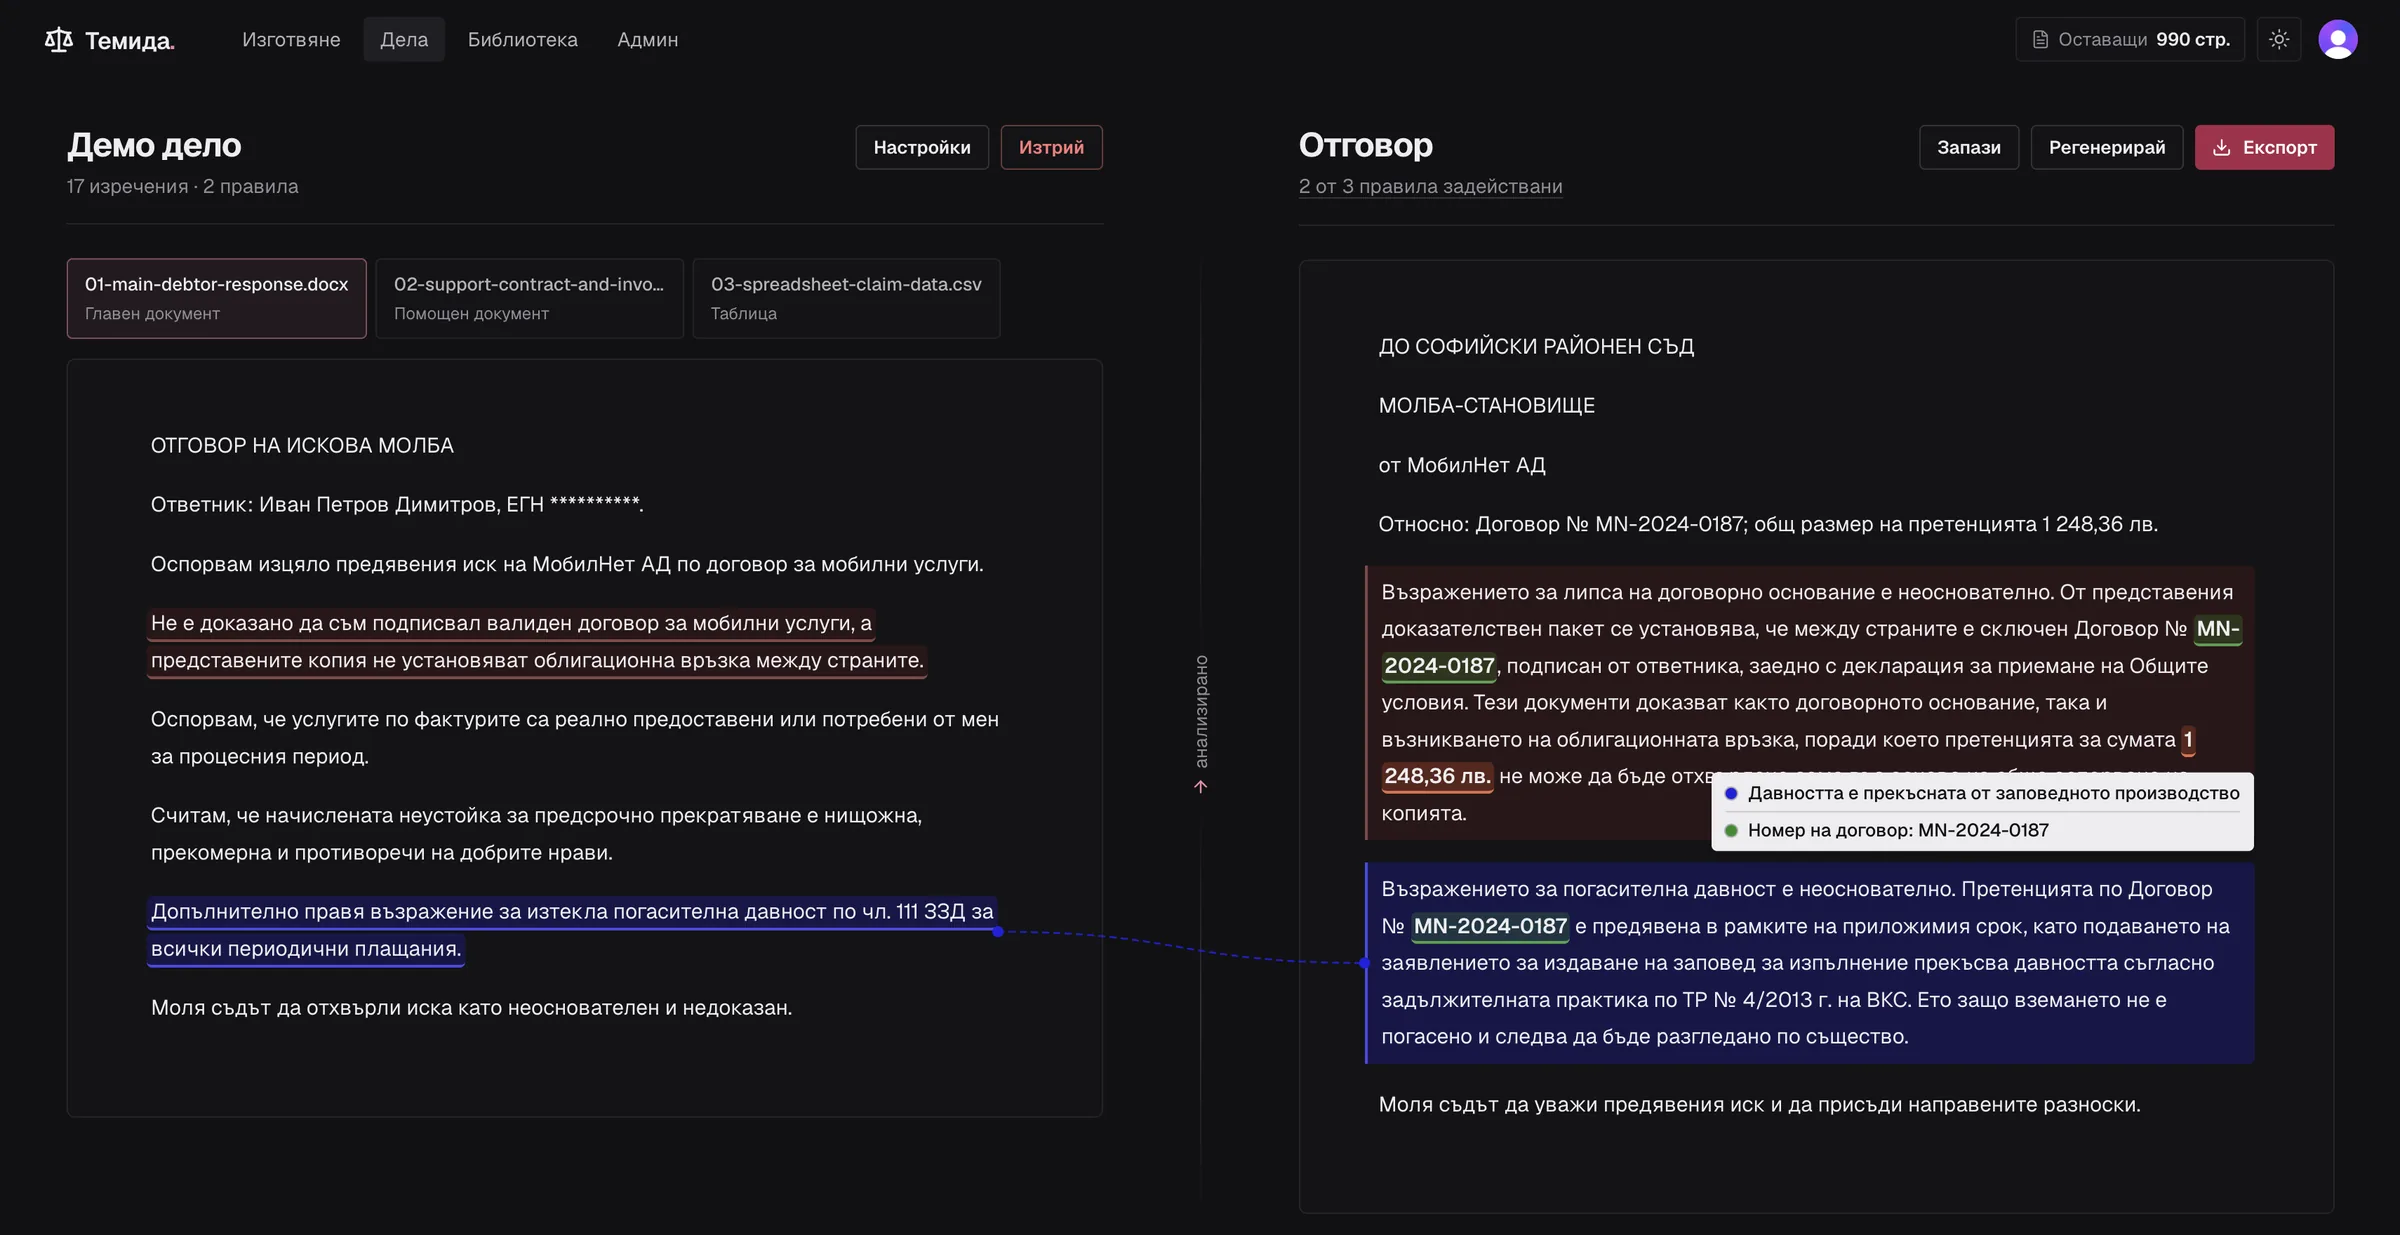Viewport: 2400px width, 1235px height.
Task: Click the 'МОЛБА-СТАНОВИЩЕ' heading in response
Action: click(1487, 406)
